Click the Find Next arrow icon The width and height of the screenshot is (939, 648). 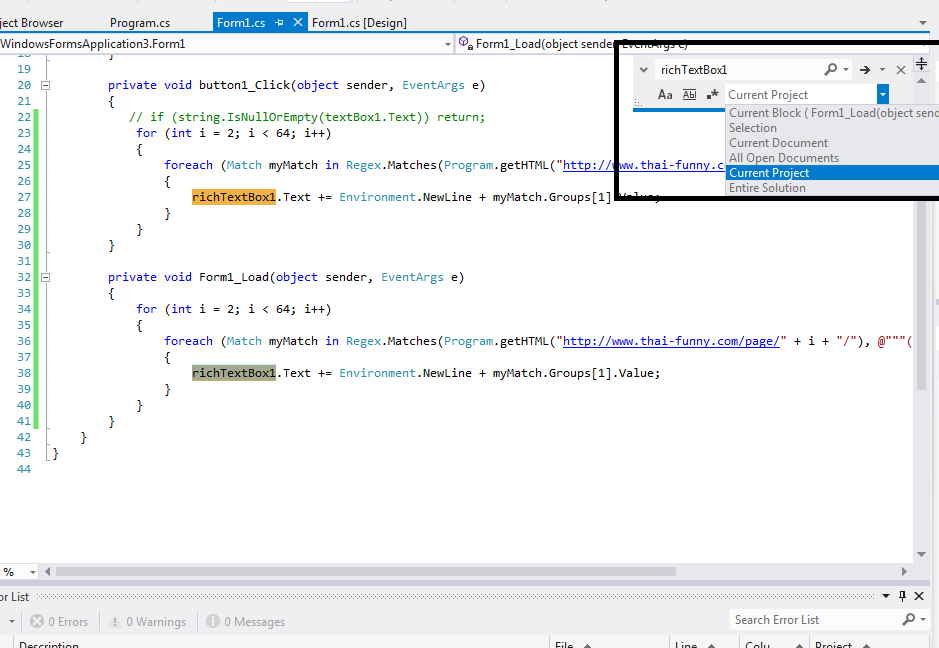(x=865, y=70)
